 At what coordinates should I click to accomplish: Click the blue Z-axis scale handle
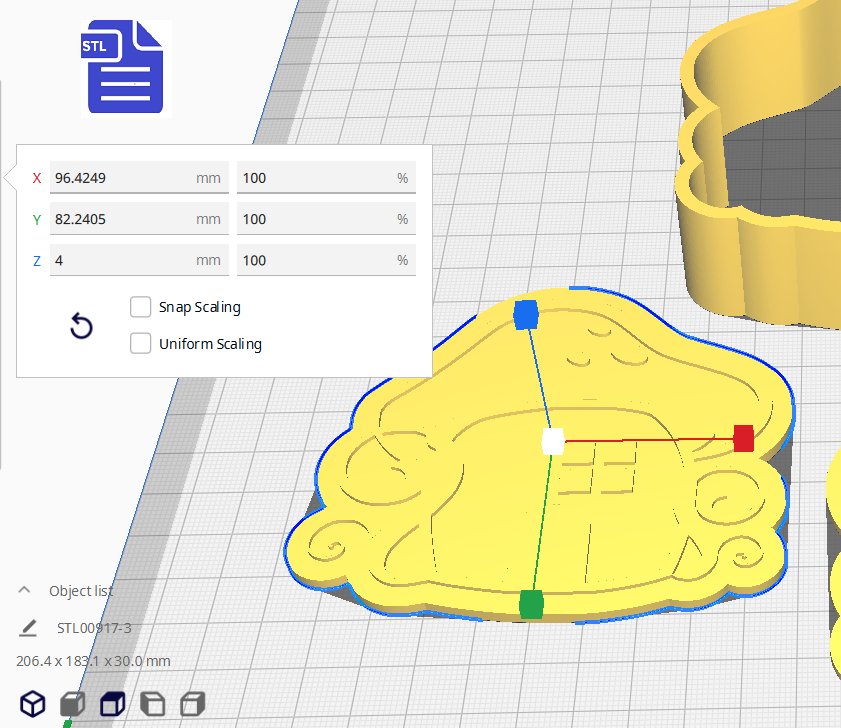526,315
